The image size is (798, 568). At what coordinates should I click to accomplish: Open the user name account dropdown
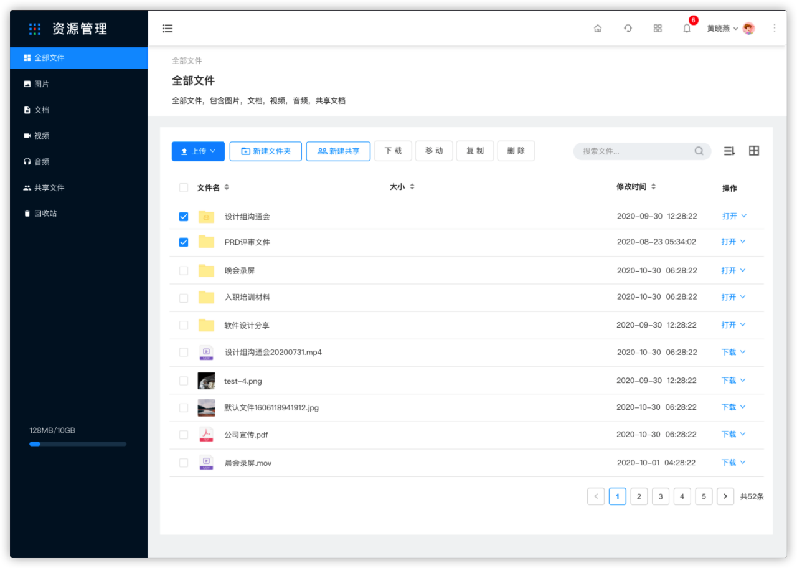pyautogui.click(x=722, y=29)
